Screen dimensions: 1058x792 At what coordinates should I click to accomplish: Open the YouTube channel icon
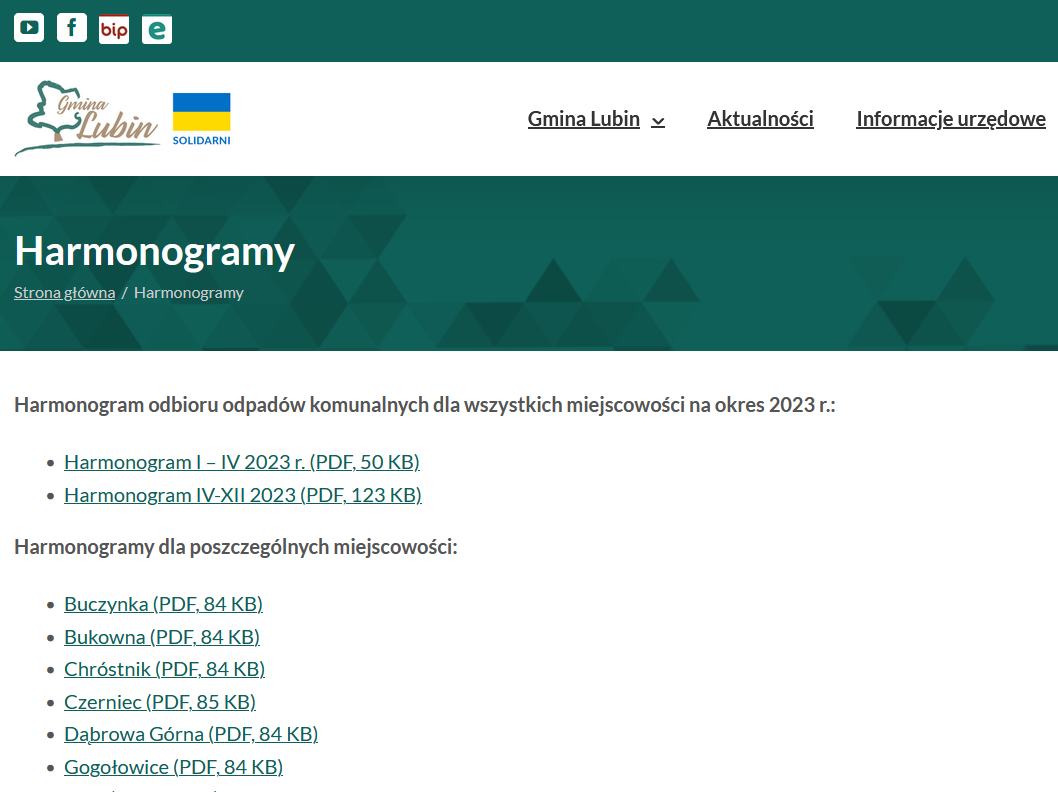click(x=29, y=28)
